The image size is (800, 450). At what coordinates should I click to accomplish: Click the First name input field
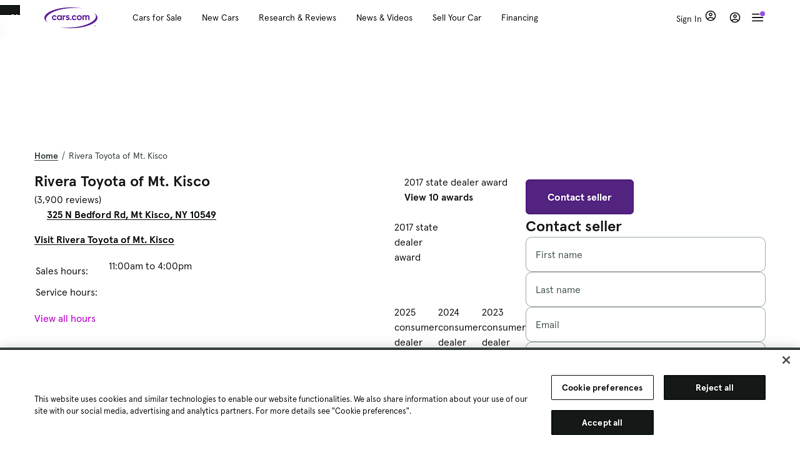point(645,254)
